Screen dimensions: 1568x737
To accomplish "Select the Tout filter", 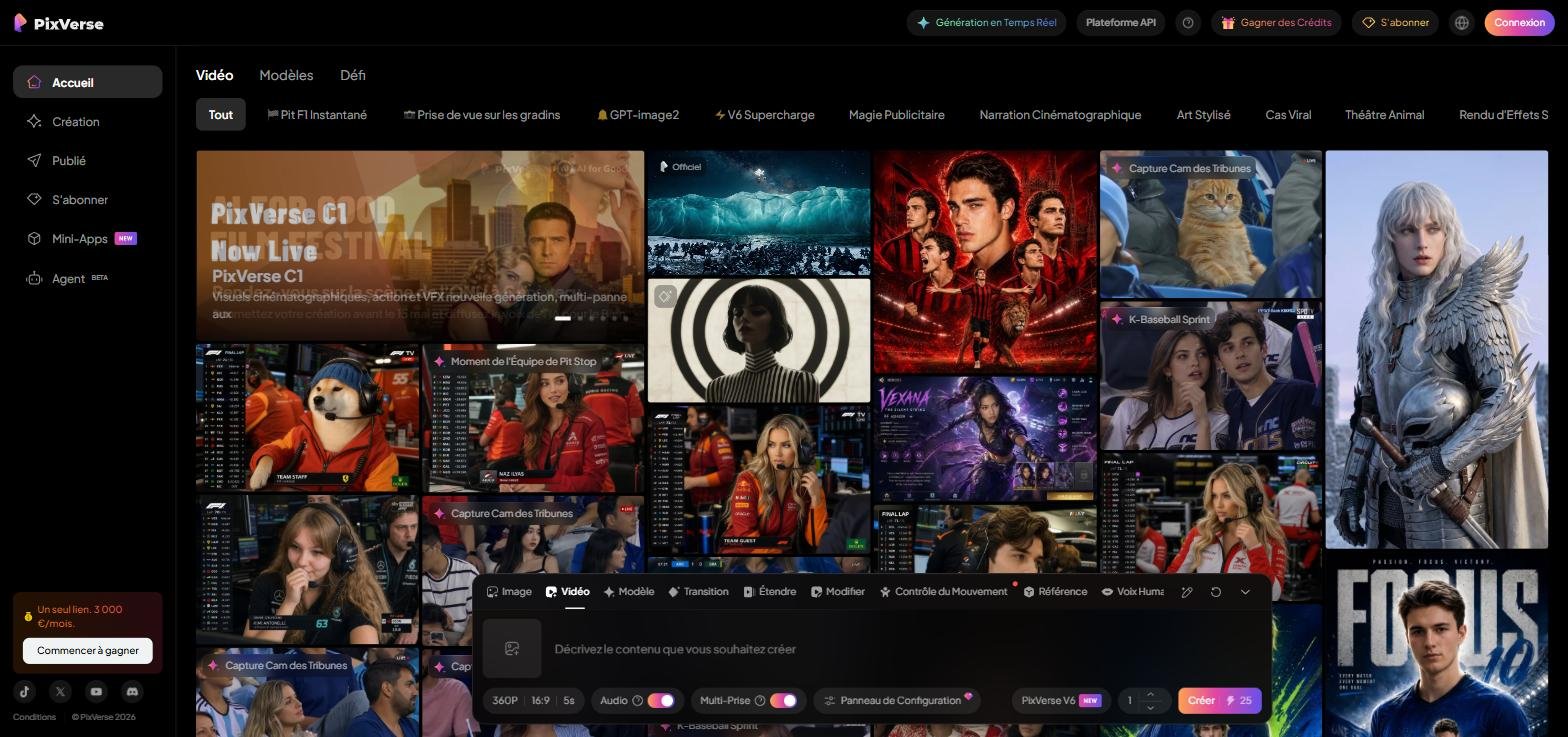I will coord(221,115).
